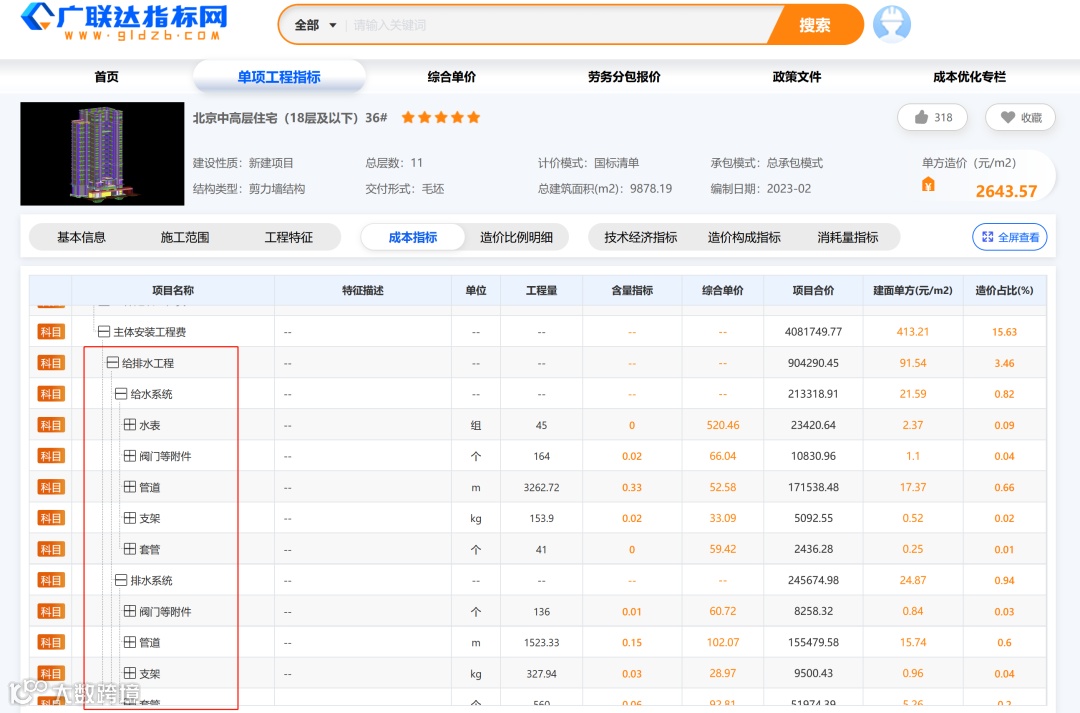Expand the 阀门等附件 node under 给水系统
The height and width of the screenshot is (713, 1080).
(x=129, y=455)
